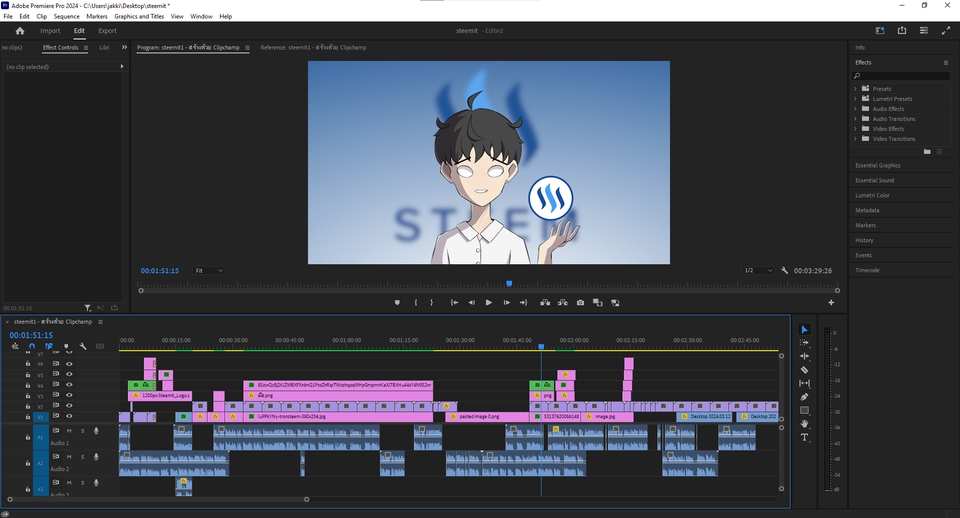Expand the Audio Effects folder

[855, 109]
